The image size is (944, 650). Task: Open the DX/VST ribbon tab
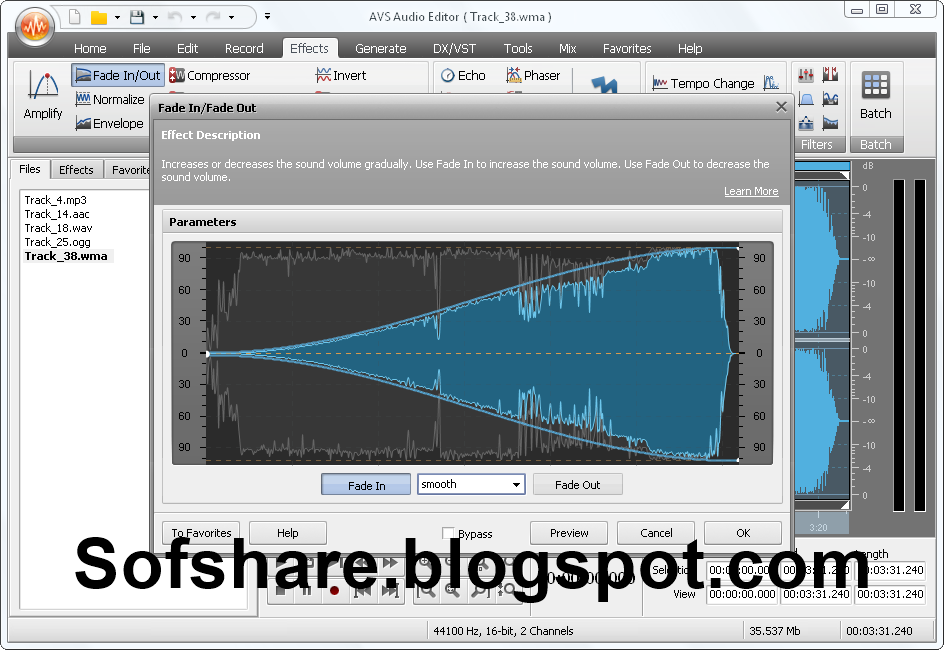pyautogui.click(x=454, y=48)
